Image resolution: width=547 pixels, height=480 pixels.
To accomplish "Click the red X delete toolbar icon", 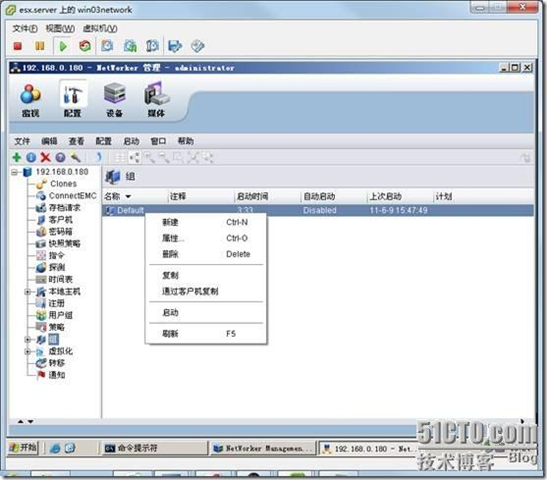I will (45, 158).
